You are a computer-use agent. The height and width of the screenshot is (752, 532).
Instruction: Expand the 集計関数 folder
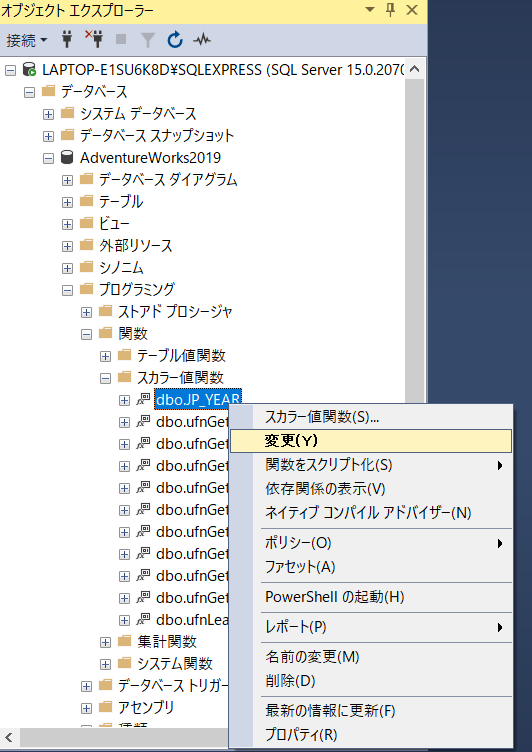106,642
